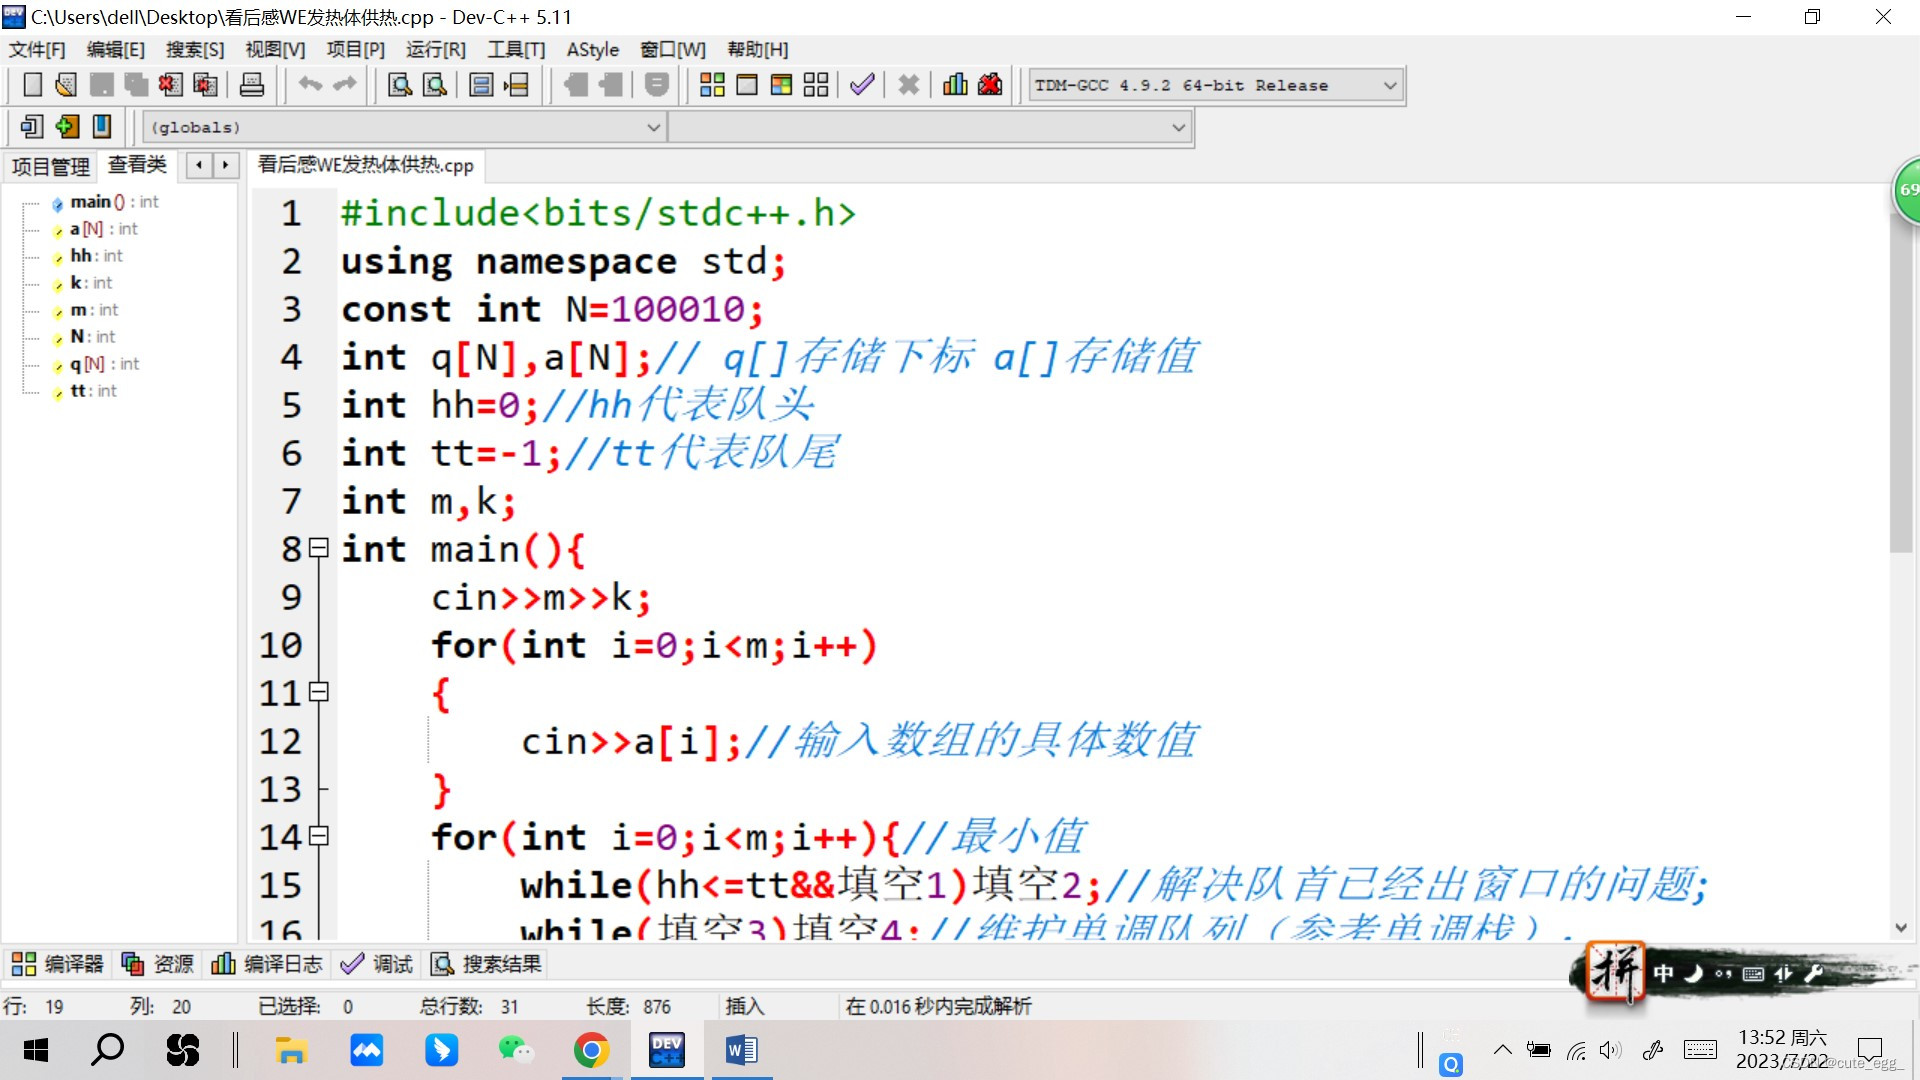Click the Close file red X icon
This screenshot has width=1920, height=1080.
point(170,85)
